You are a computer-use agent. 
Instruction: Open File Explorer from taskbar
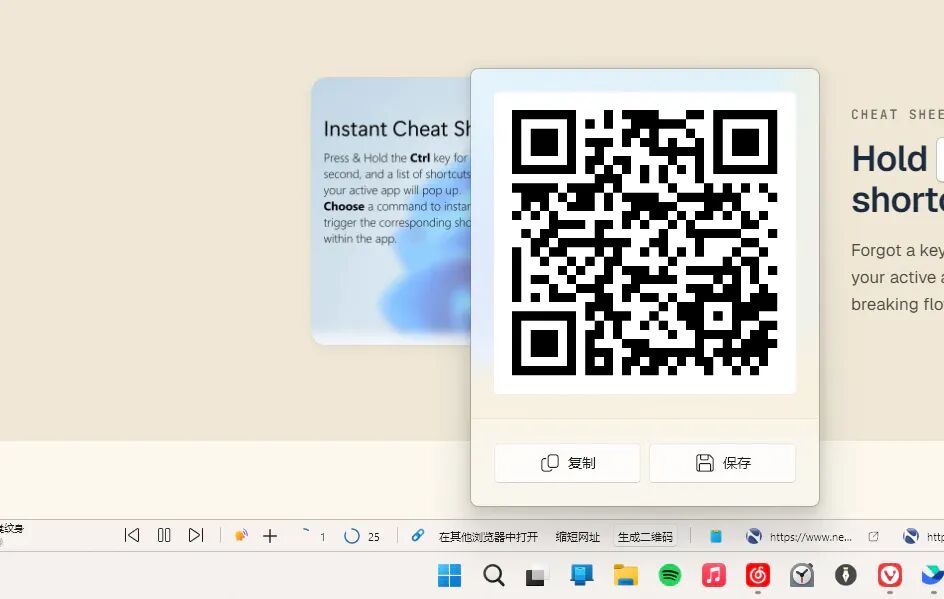(x=626, y=576)
